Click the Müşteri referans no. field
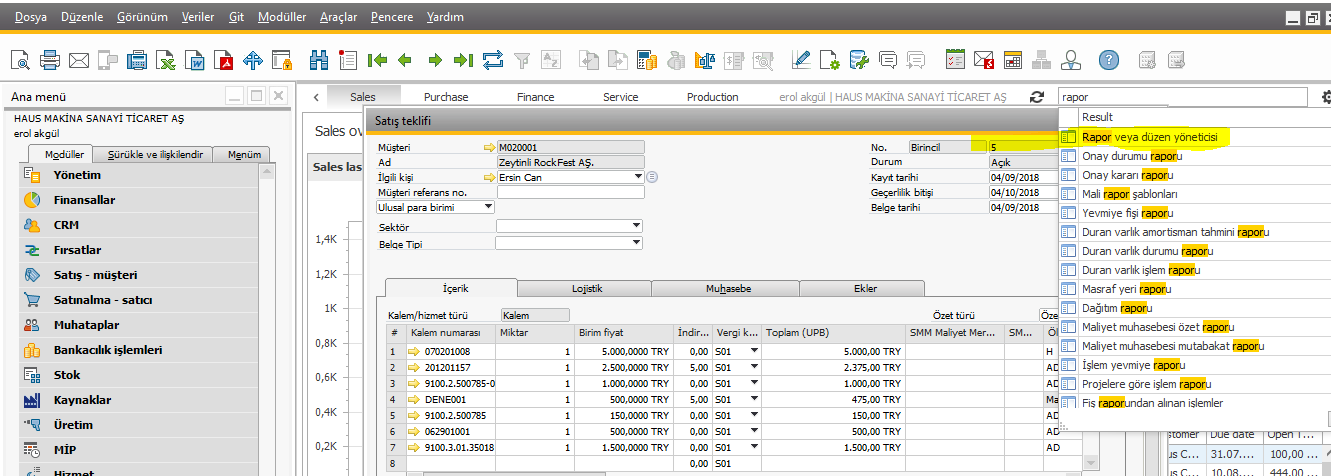Image resolution: width=1331 pixels, height=476 pixels. coord(570,192)
